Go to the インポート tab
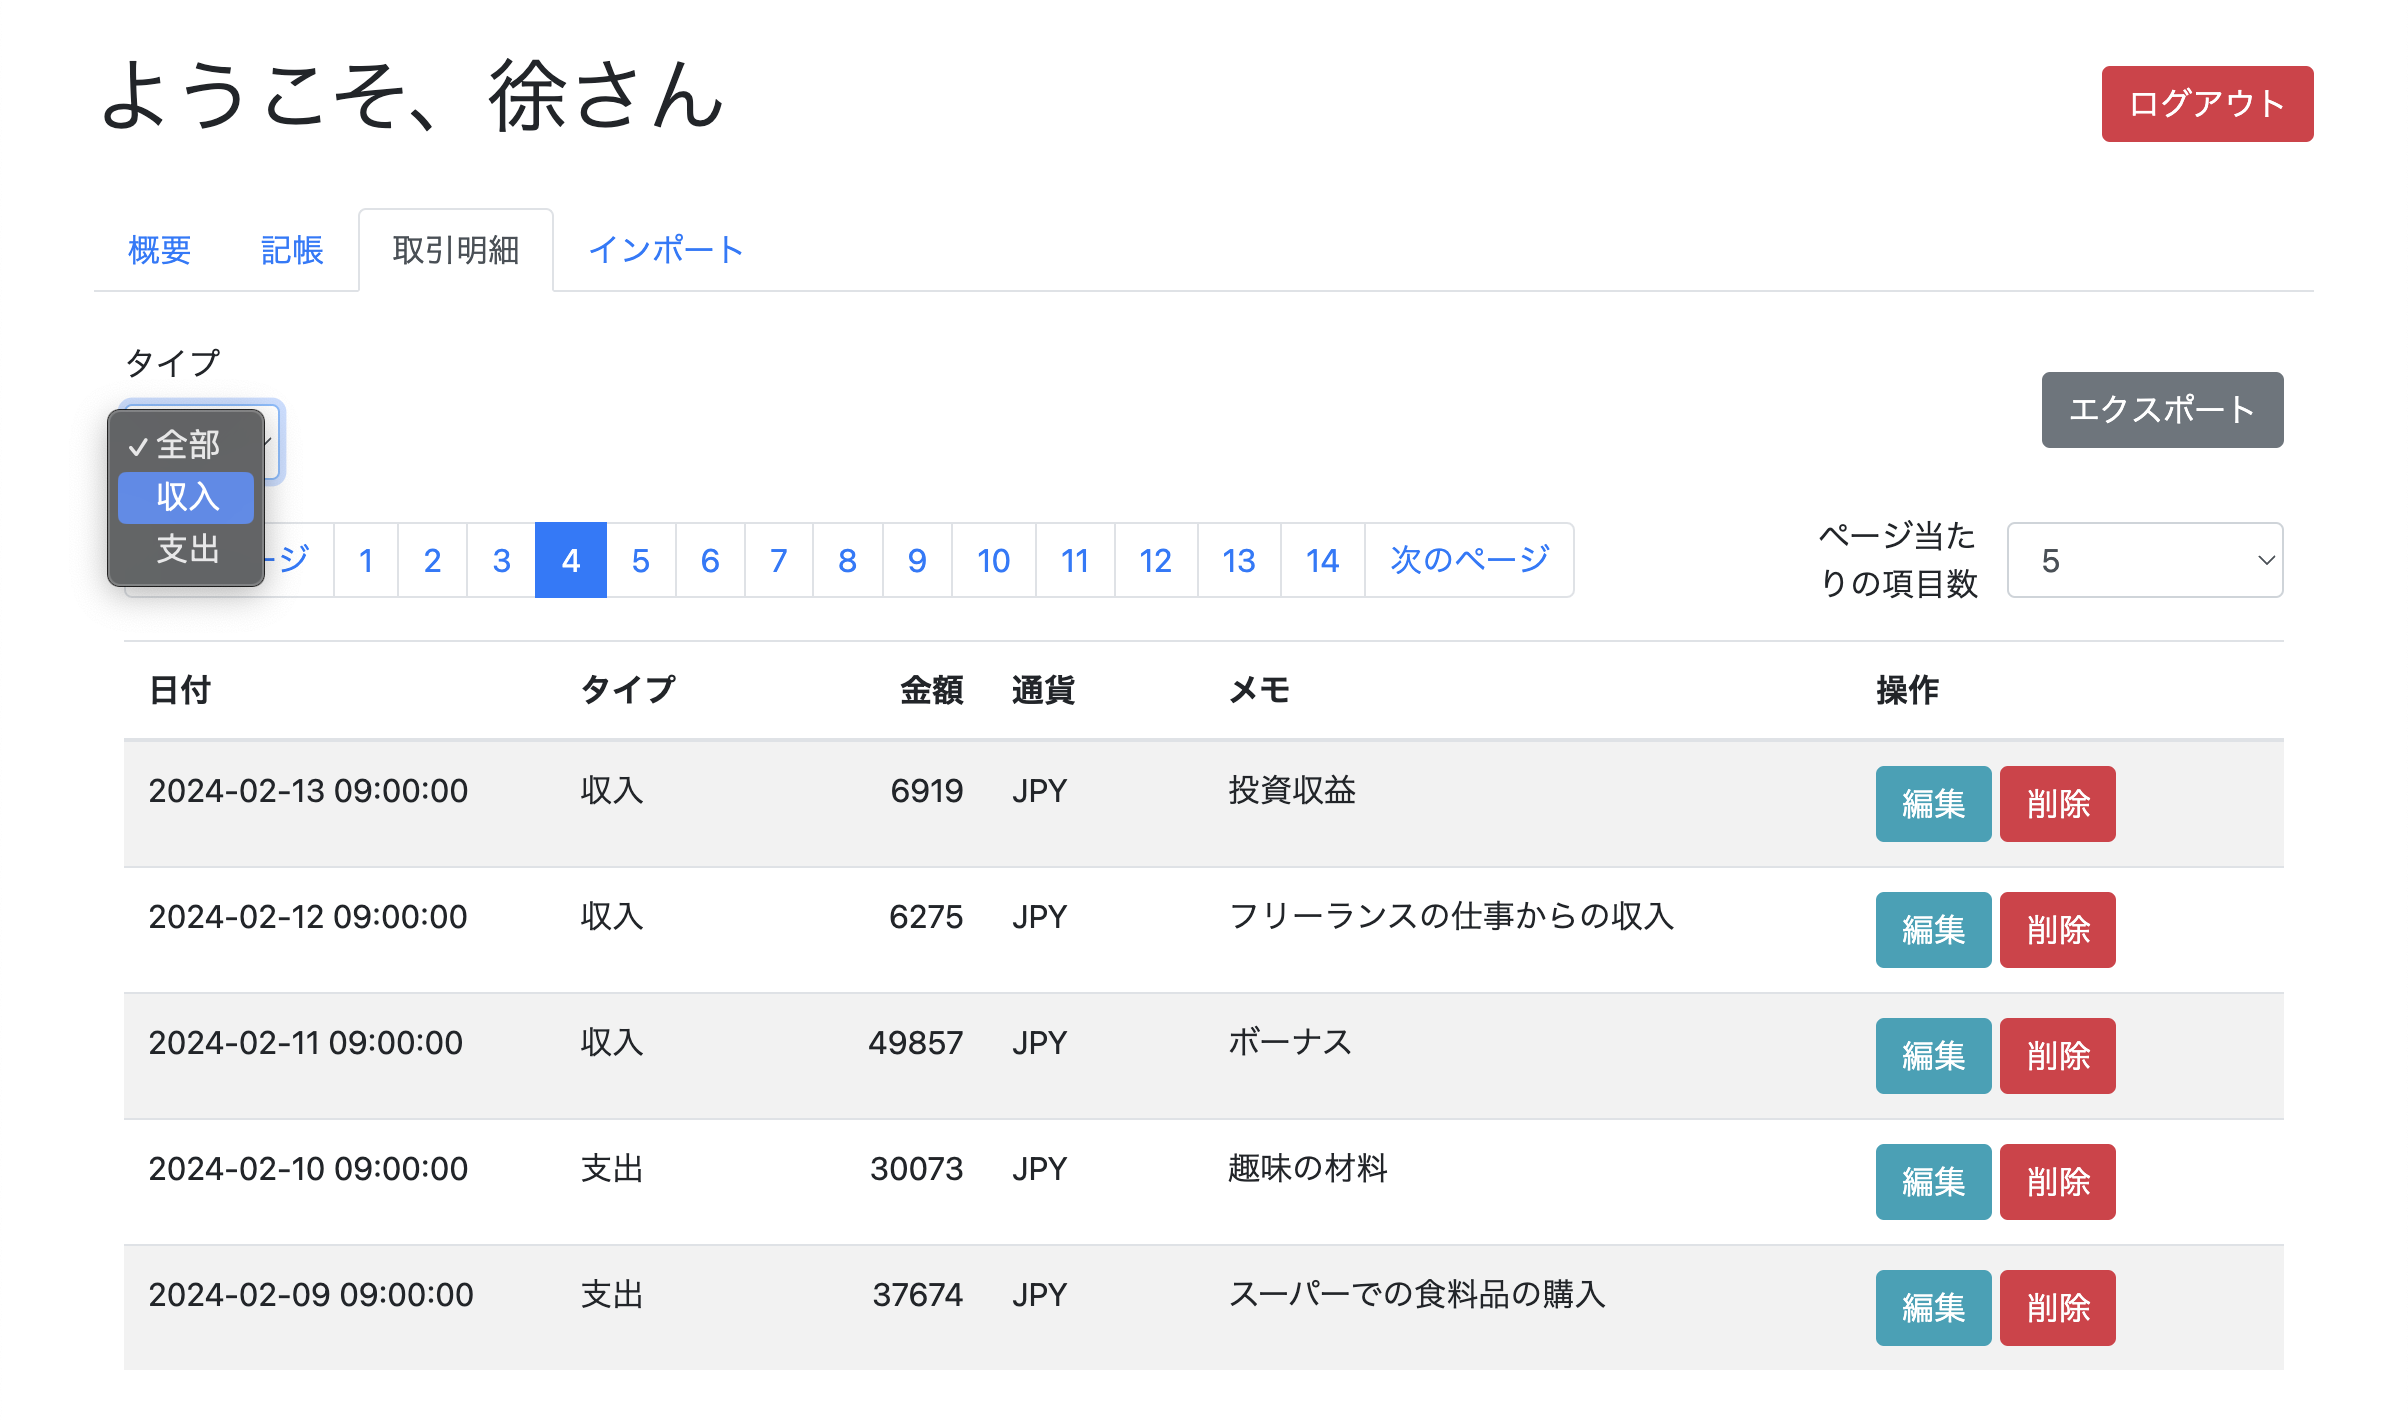 pos(666,250)
